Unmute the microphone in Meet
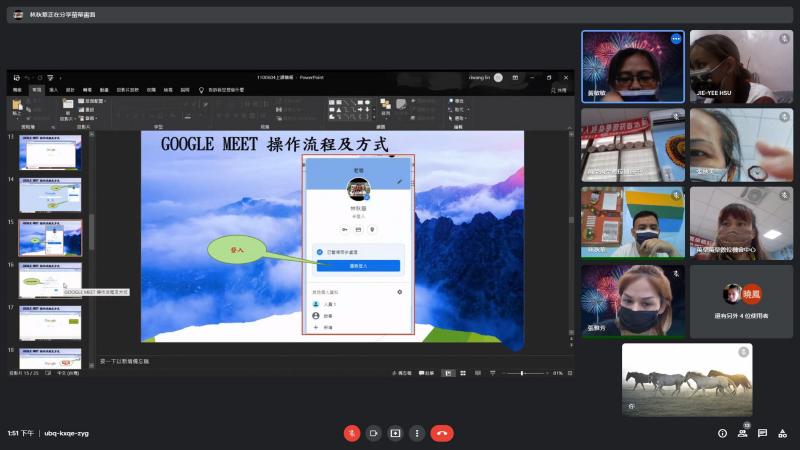The image size is (800, 450). (352, 433)
